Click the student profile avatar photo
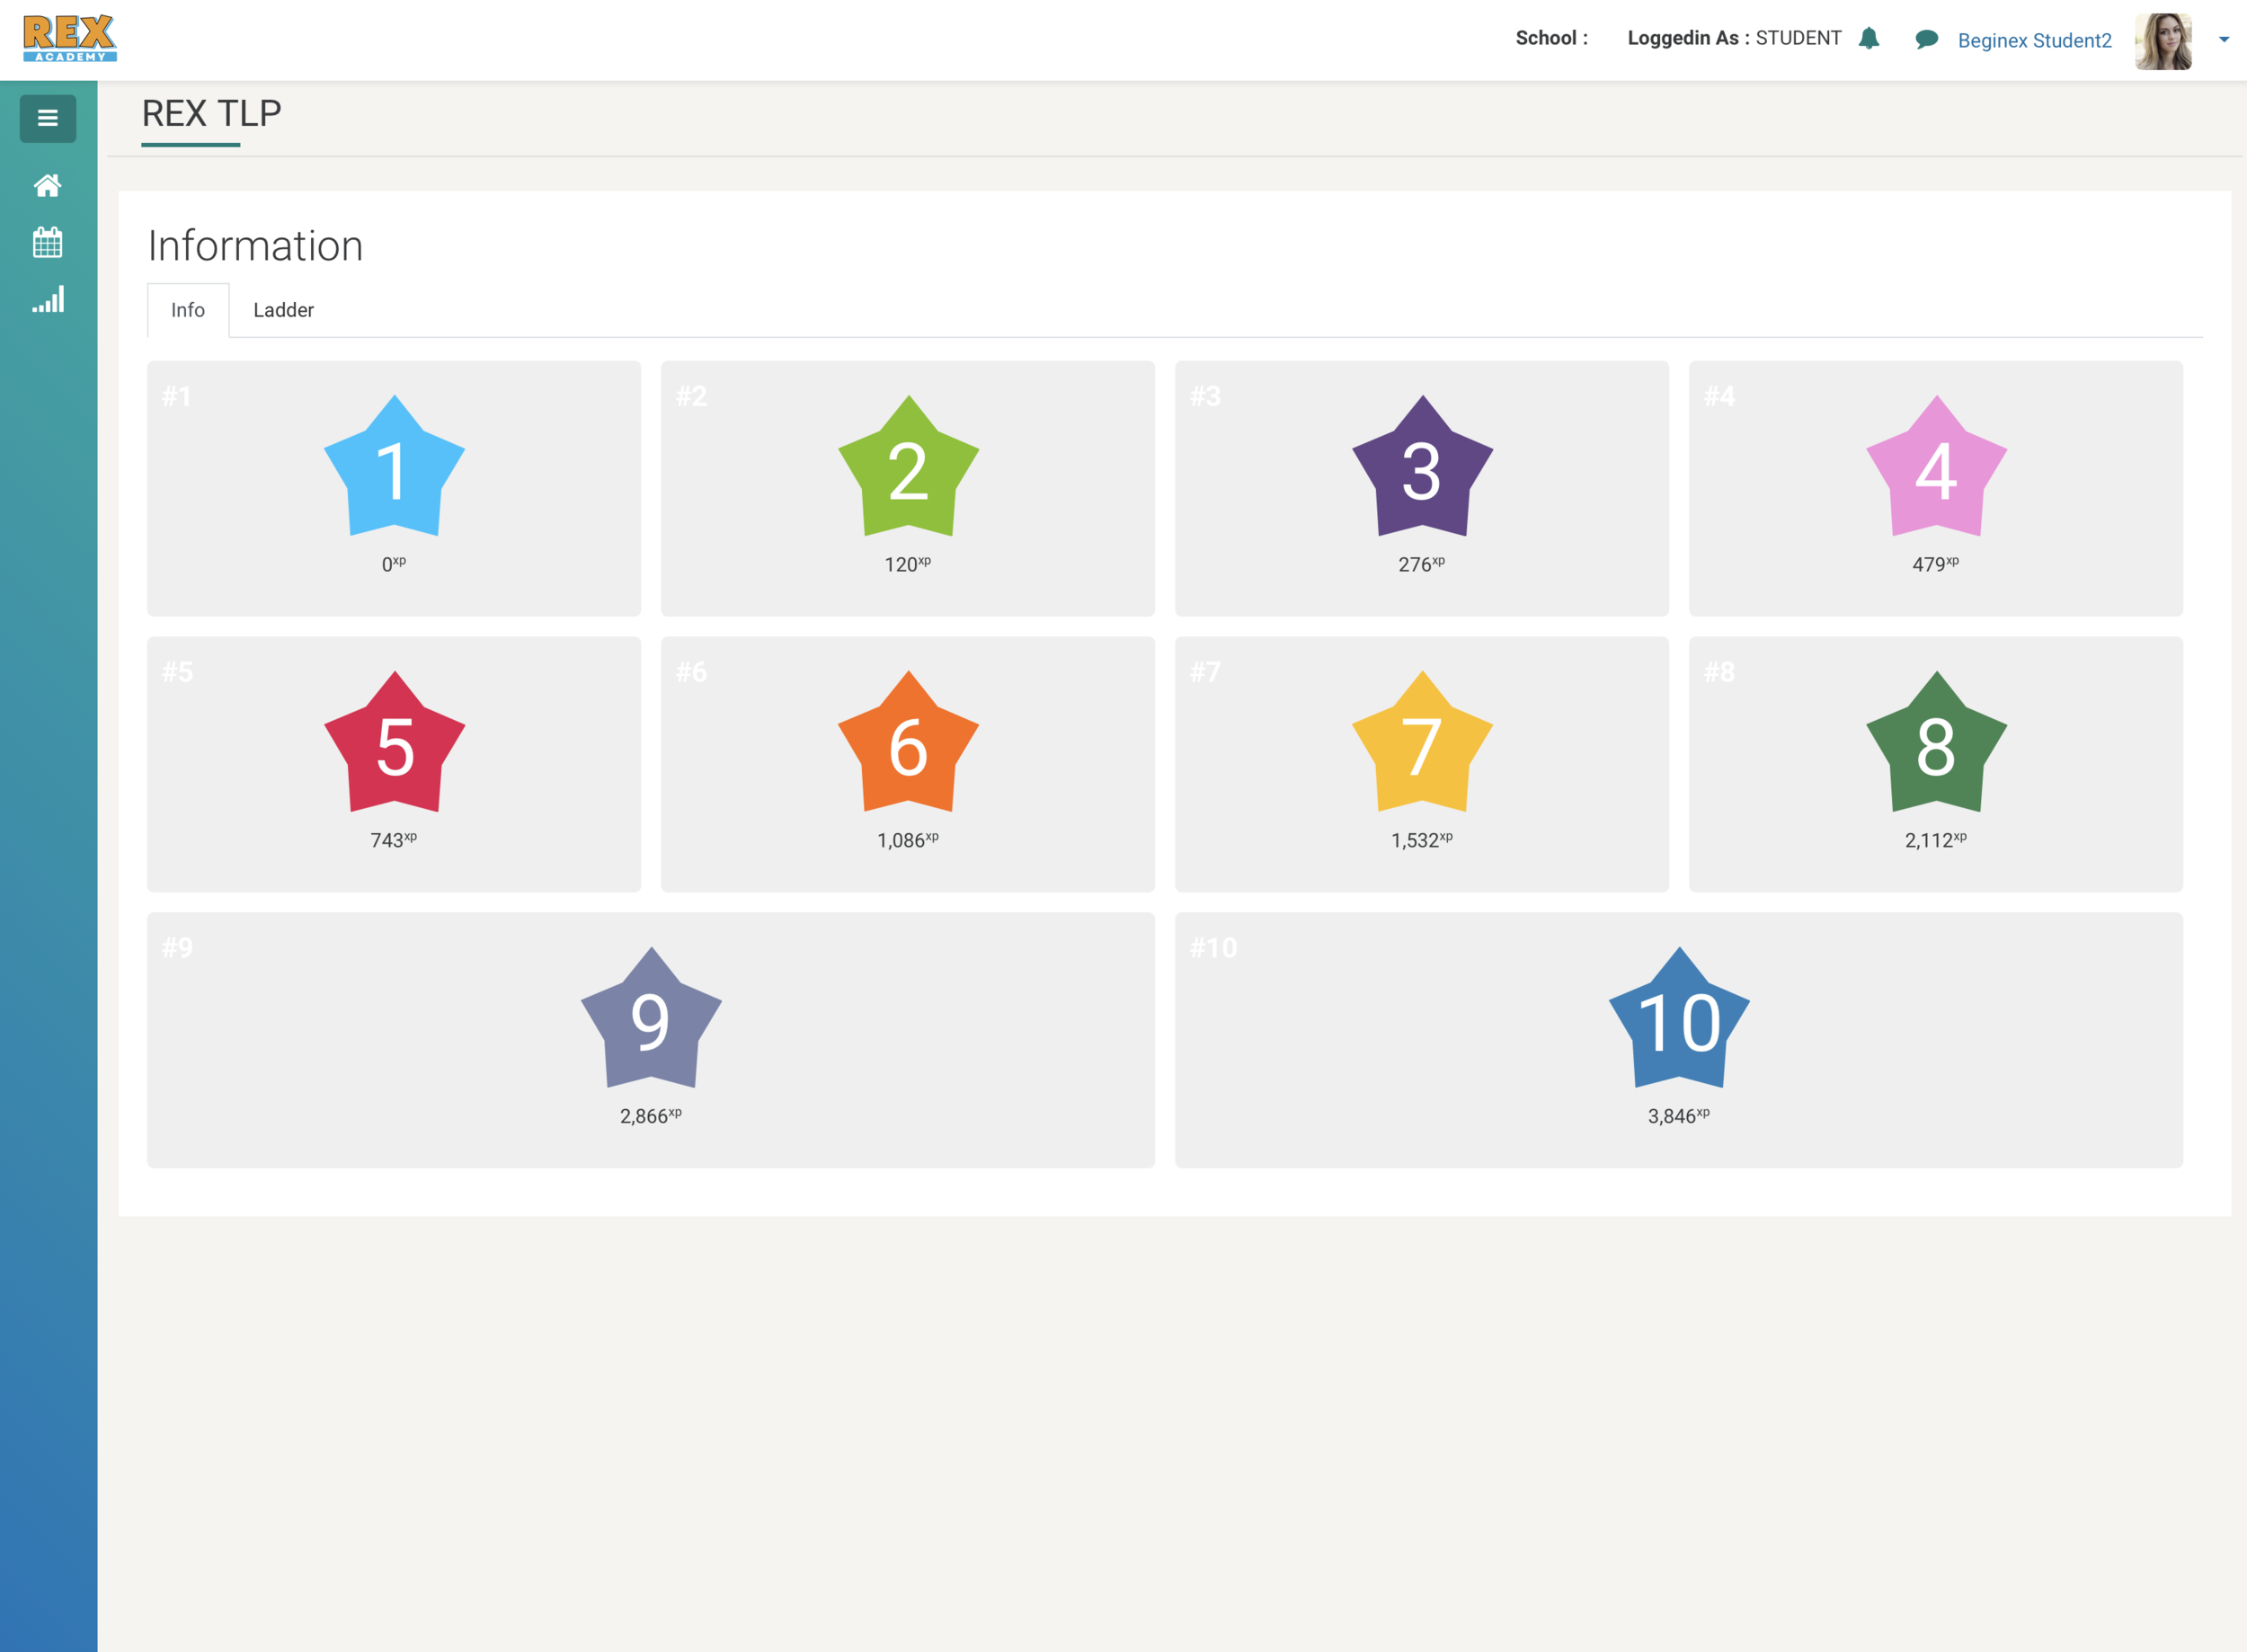Screen dimensions: 2247x1652 [x=2163, y=41]
